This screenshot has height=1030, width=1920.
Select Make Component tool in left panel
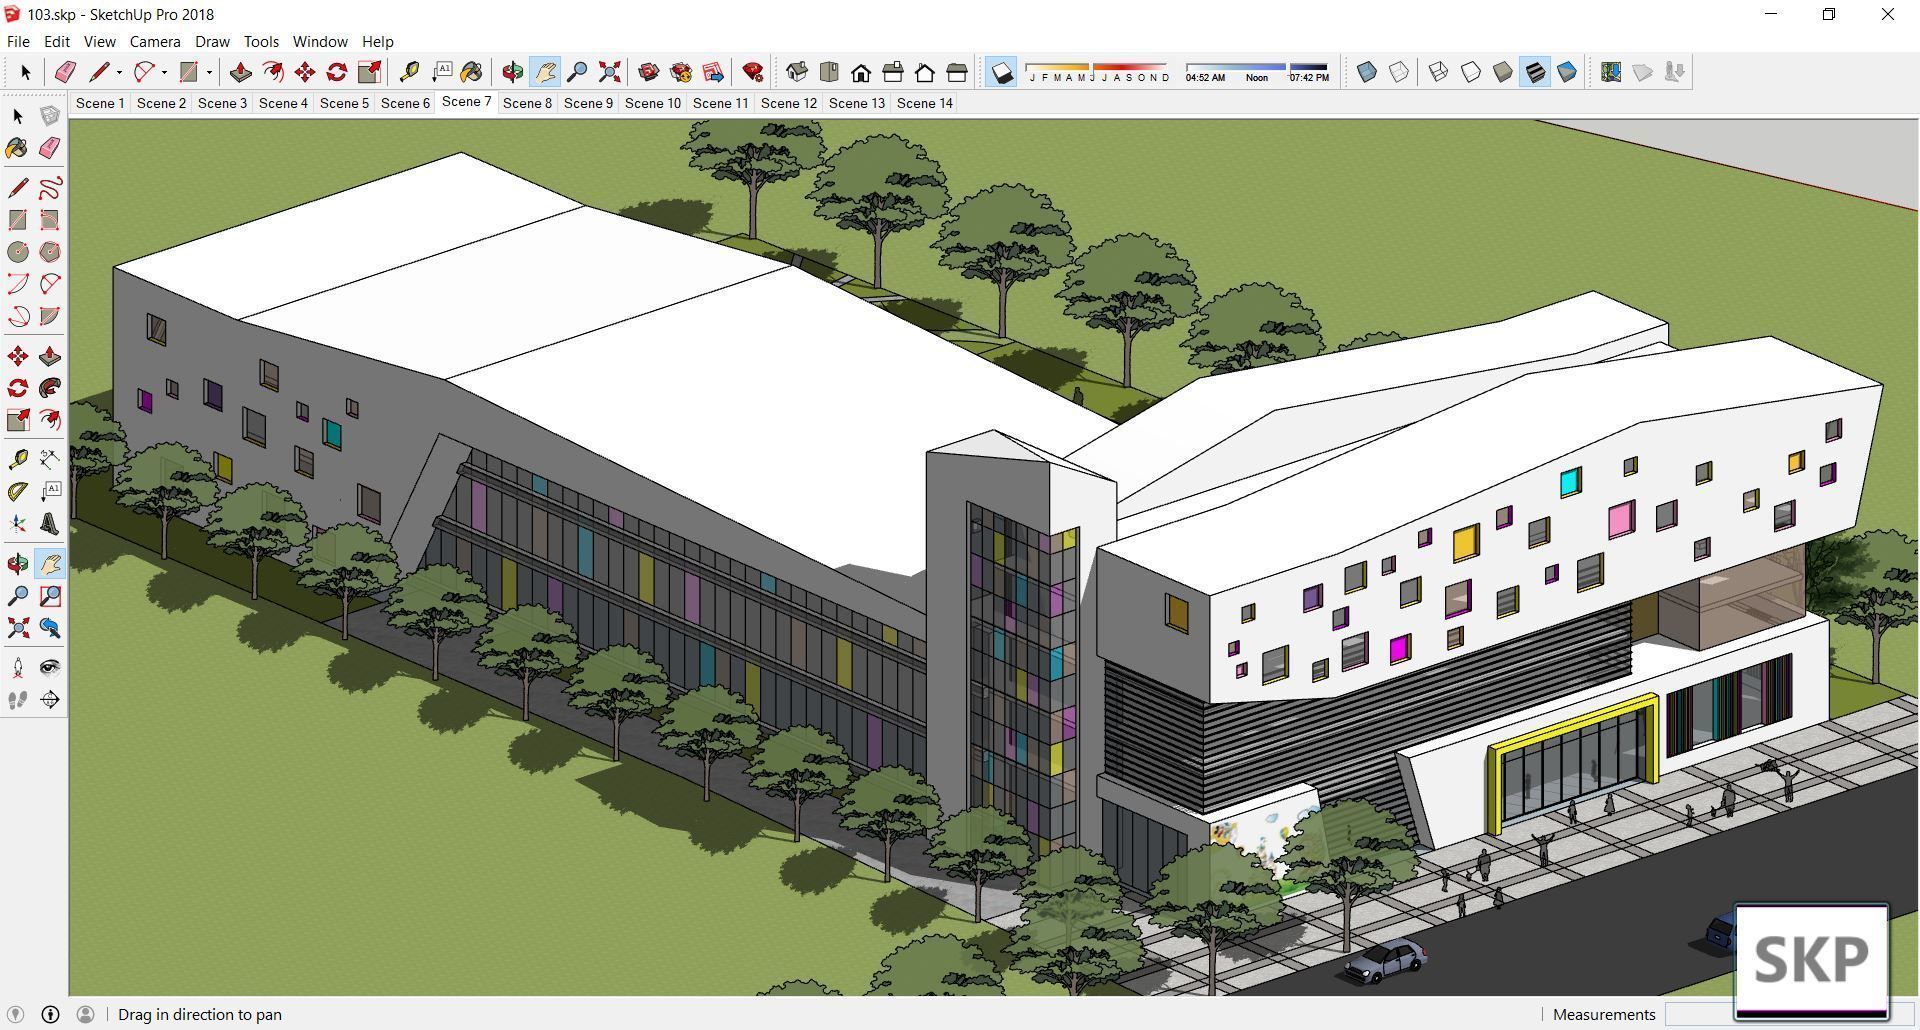click(x=49, y=116)
